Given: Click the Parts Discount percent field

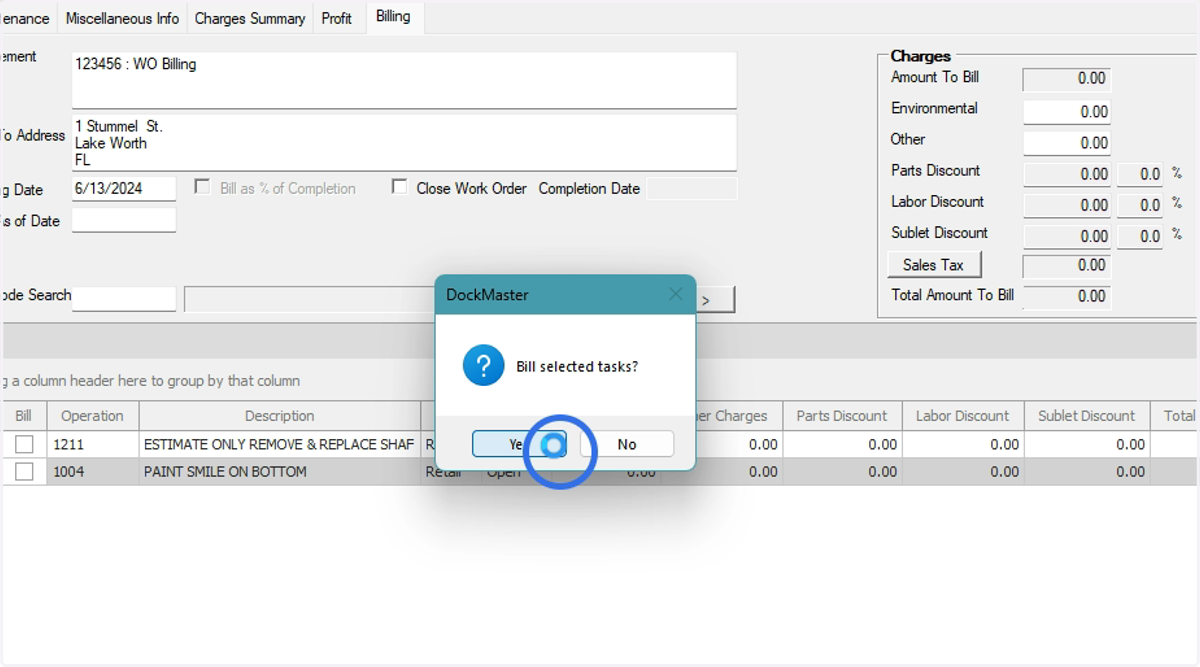Looking at the screenshot, I should [1140, 173].
